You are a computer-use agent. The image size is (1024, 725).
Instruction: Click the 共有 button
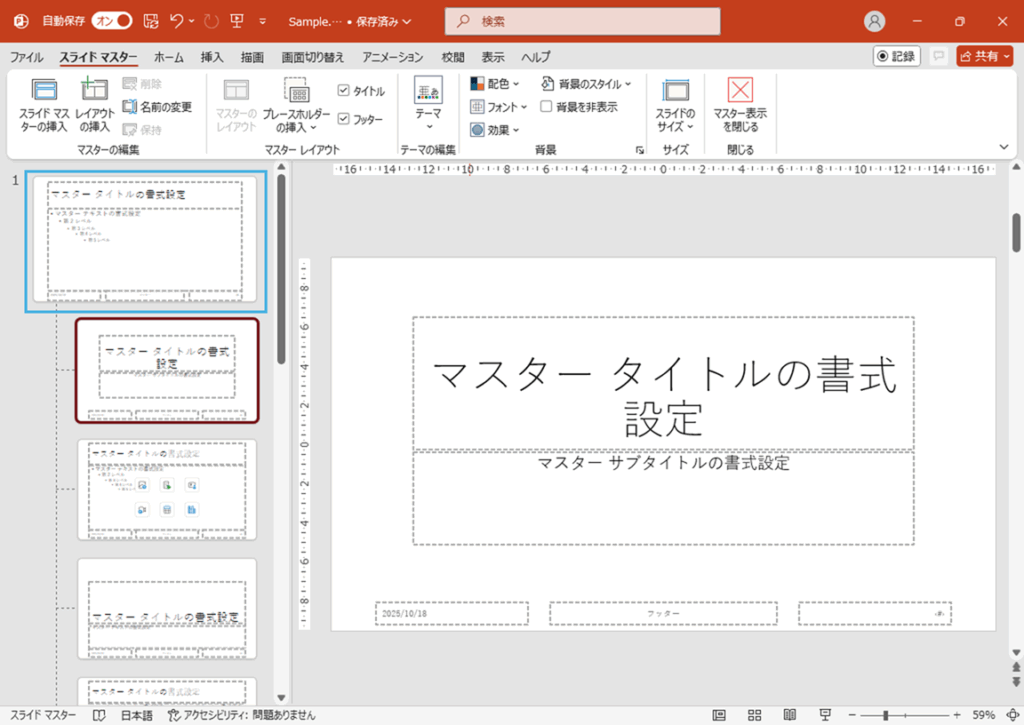984,56
